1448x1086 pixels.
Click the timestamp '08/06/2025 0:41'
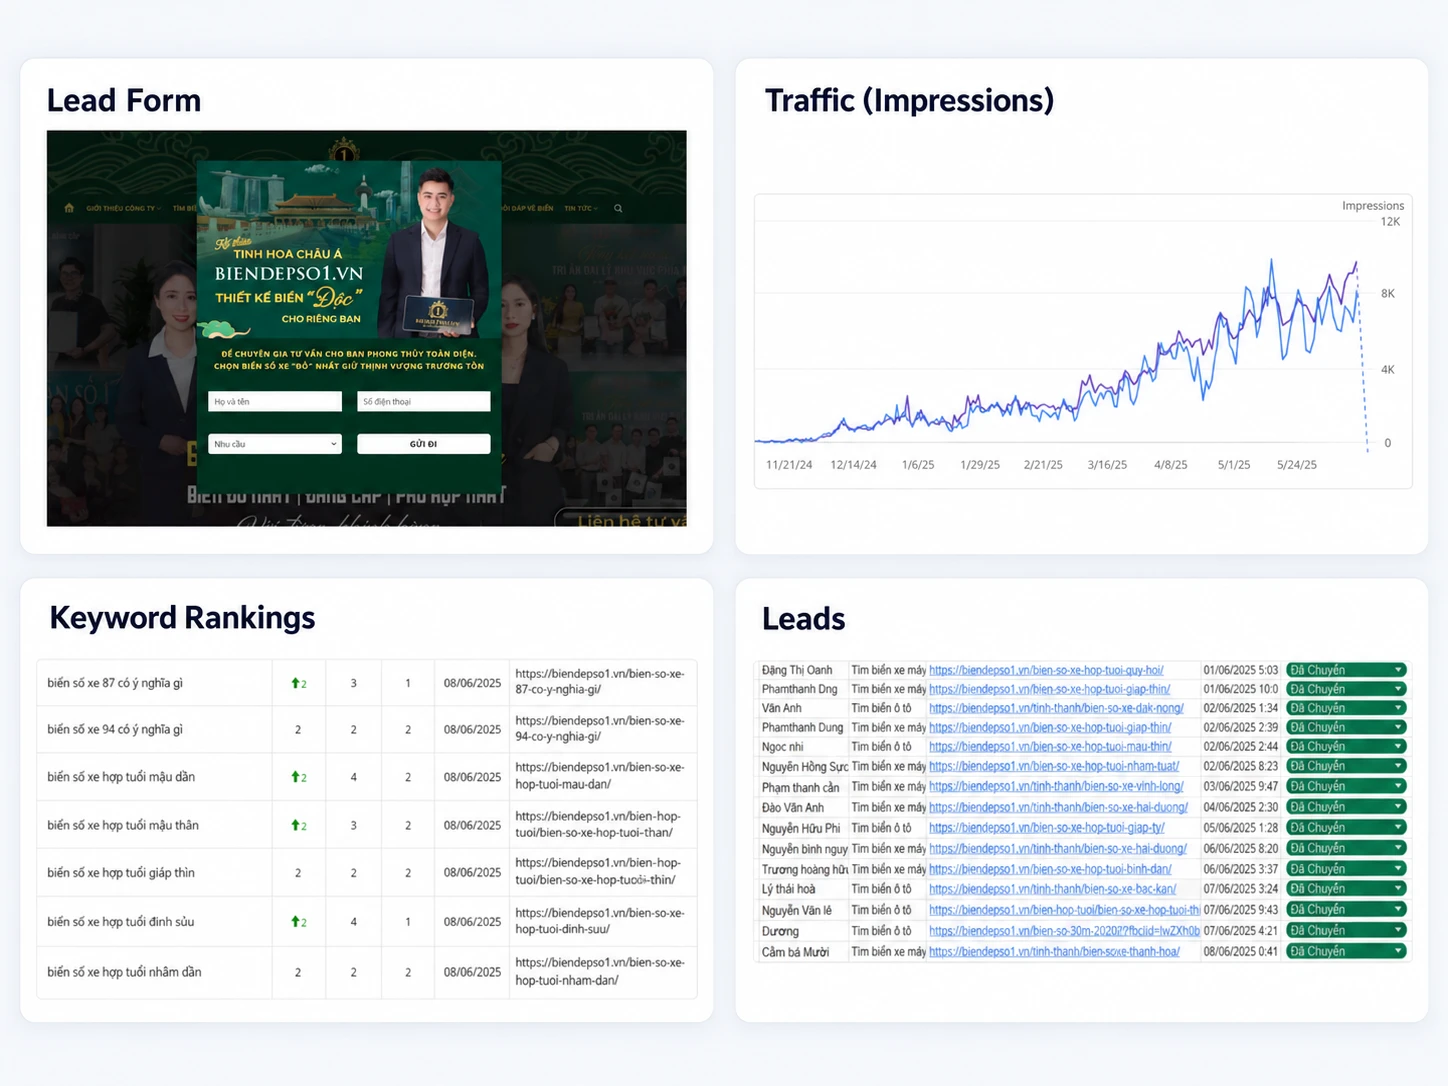click(x=1241, y=951)
